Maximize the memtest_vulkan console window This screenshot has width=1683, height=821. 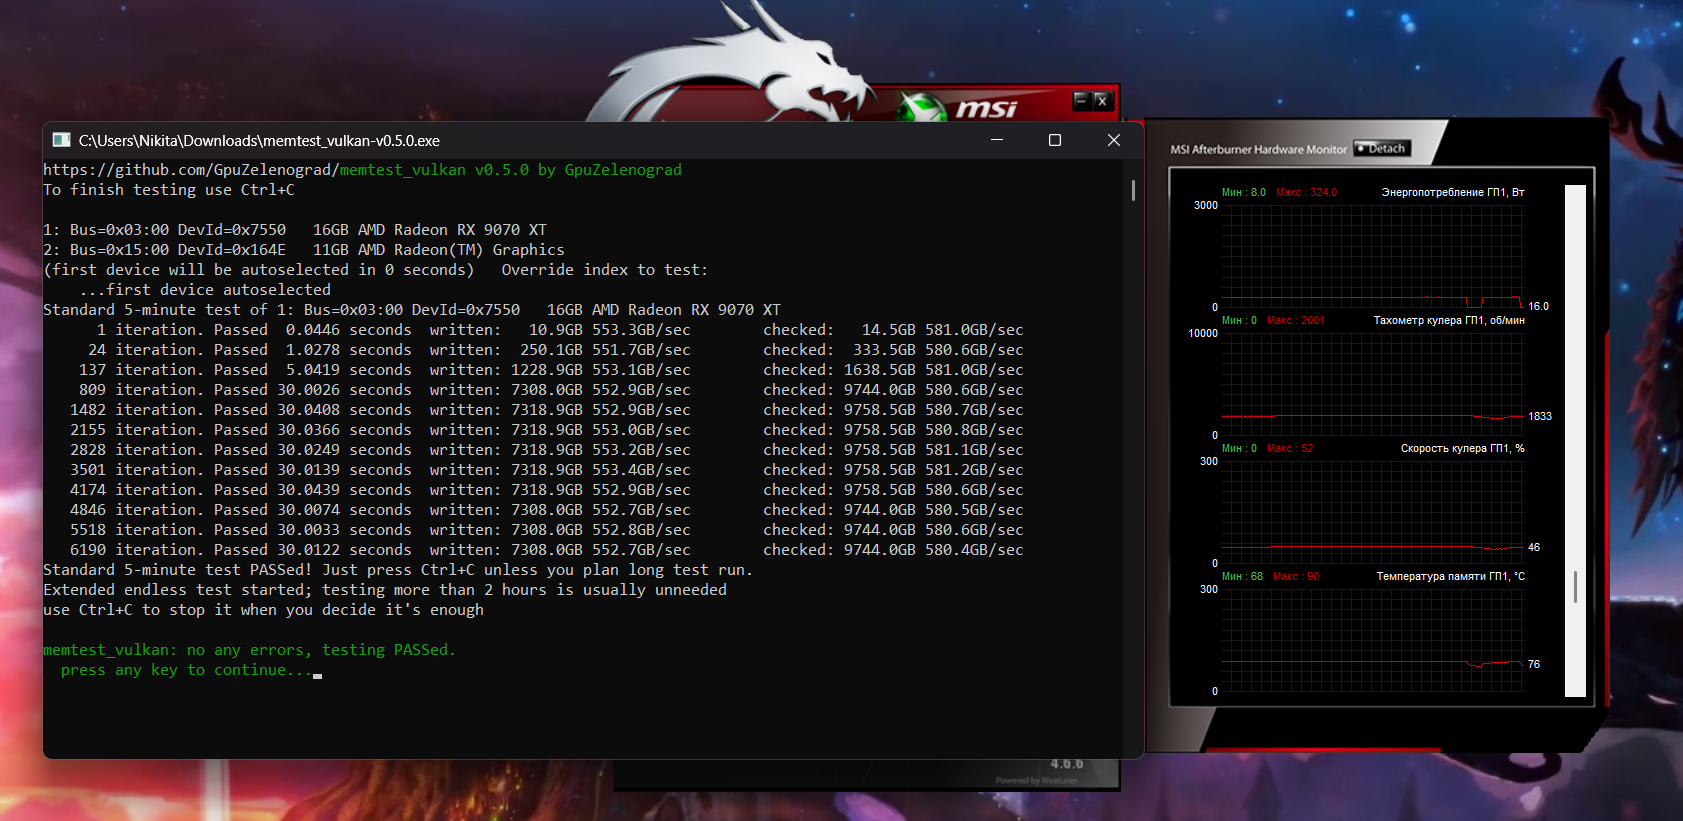[x=1055, y=140]
